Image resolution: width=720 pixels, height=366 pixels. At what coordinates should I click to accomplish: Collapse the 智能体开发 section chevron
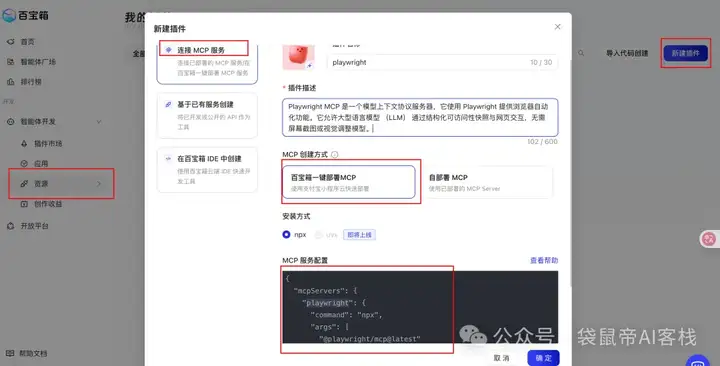coord(99,122)
